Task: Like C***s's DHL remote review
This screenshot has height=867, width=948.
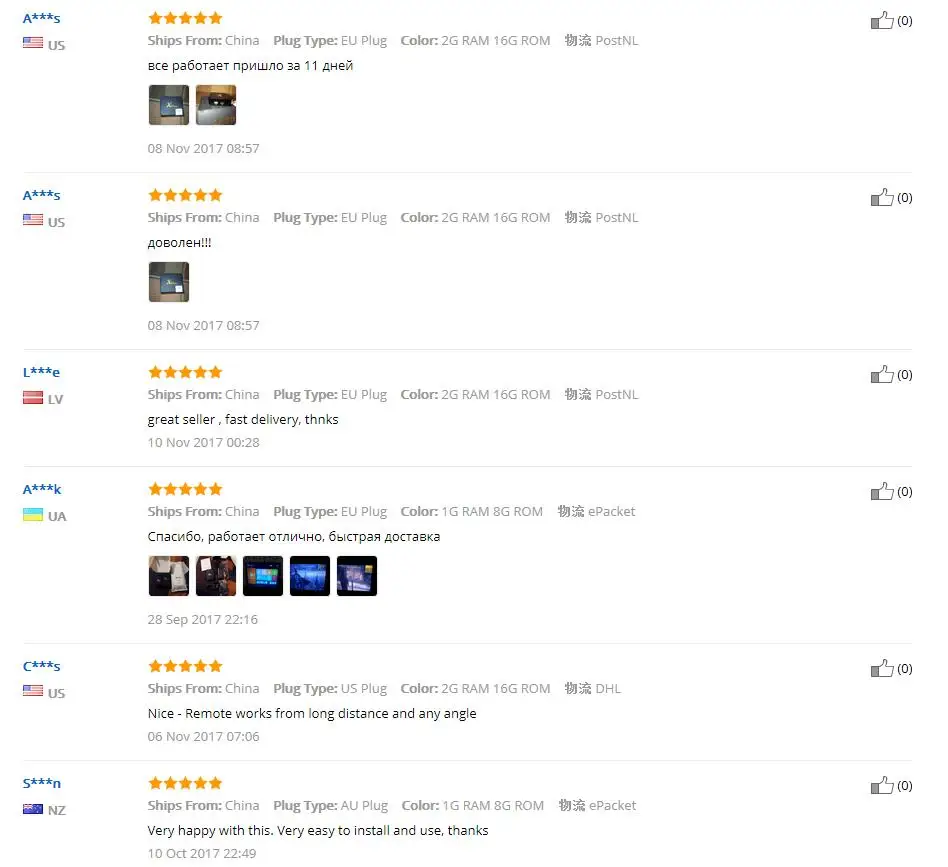Action: click(x=881, y=669)
